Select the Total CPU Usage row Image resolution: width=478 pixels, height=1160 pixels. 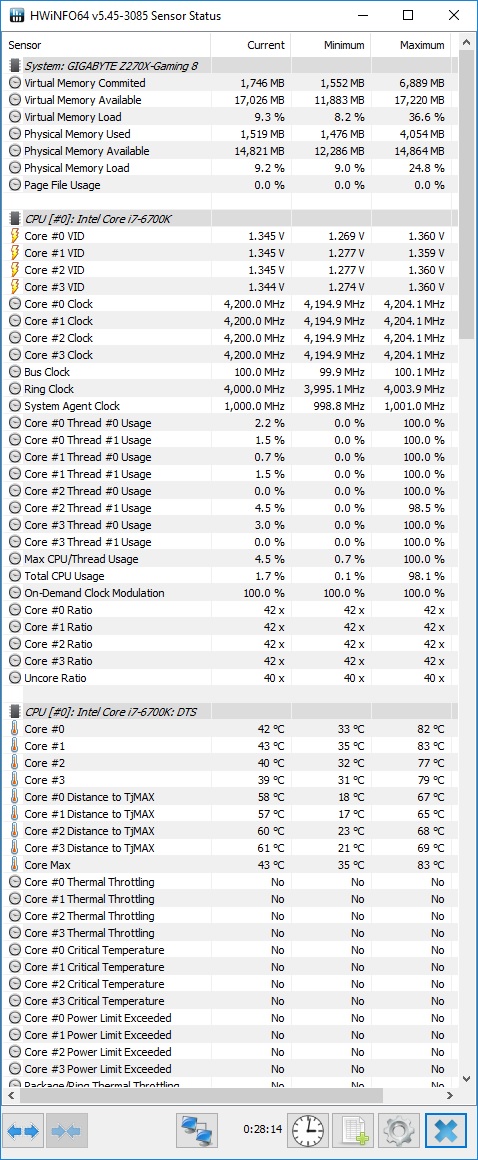(x=230, y=576)
